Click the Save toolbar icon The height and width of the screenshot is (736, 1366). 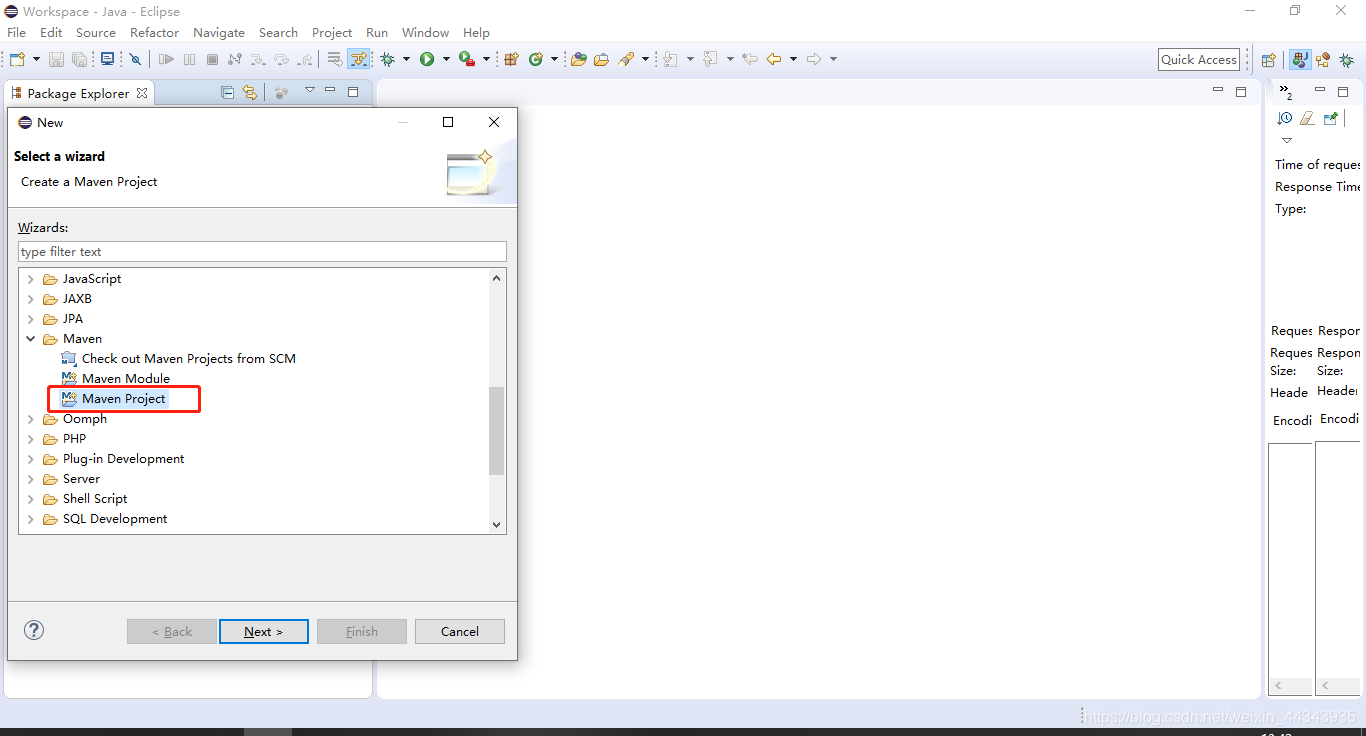pos(56,60)
